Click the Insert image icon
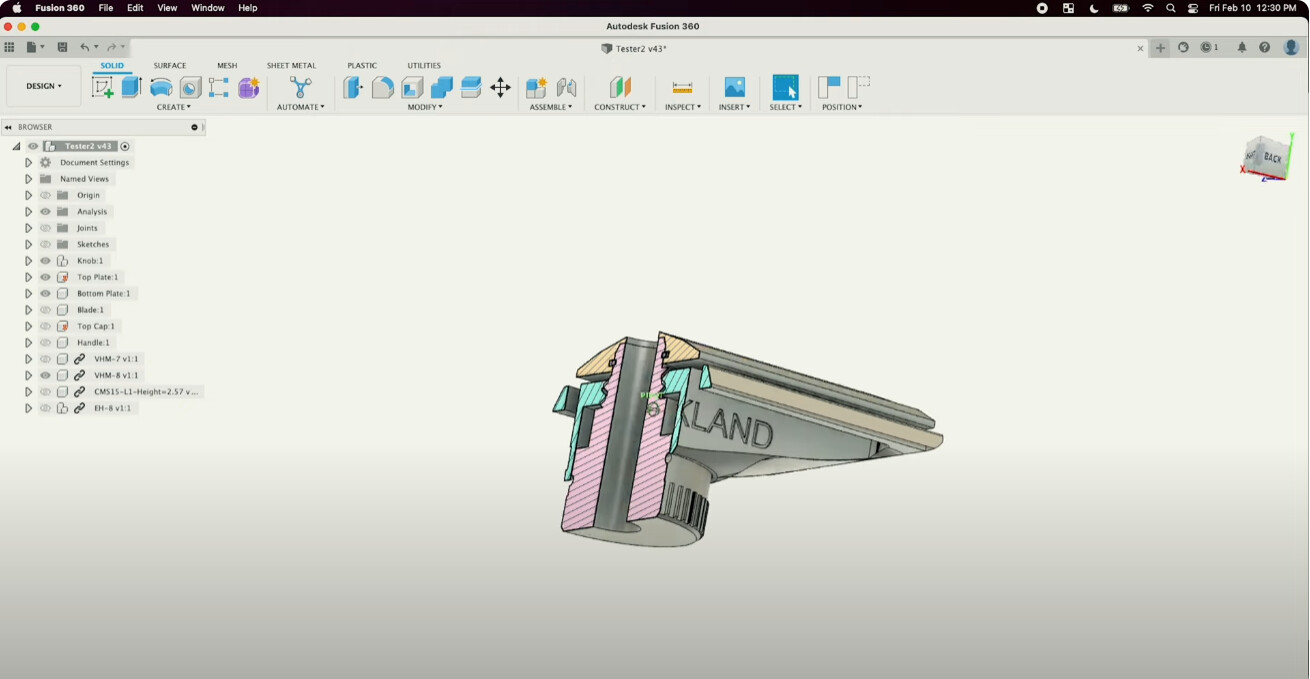 [x=734, y=88]
